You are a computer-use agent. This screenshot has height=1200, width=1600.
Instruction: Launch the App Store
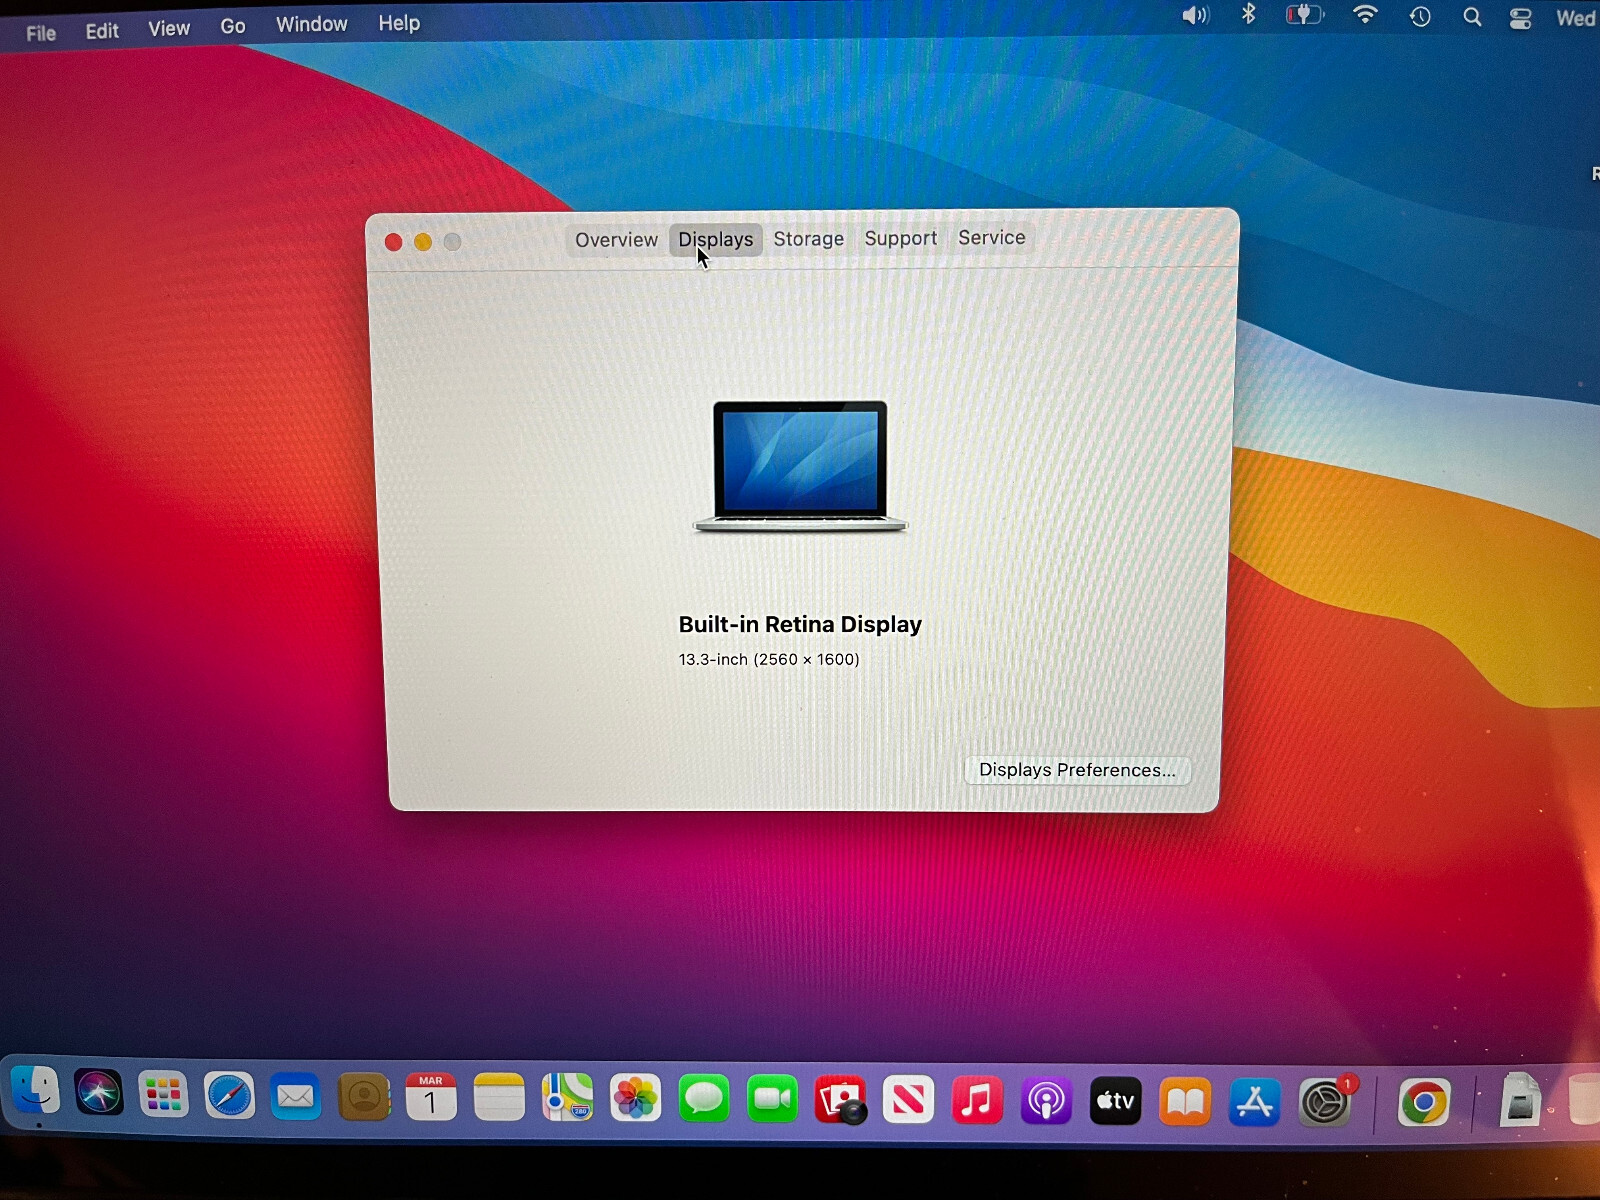(1254, 1103)
